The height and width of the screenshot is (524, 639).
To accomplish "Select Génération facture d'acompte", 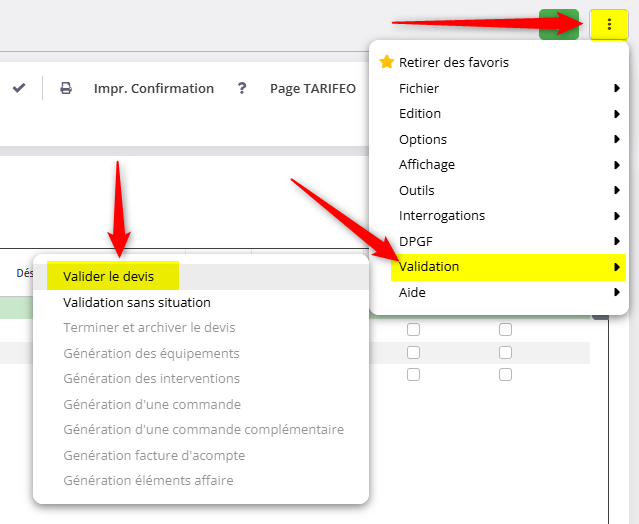I will (201, 455).
